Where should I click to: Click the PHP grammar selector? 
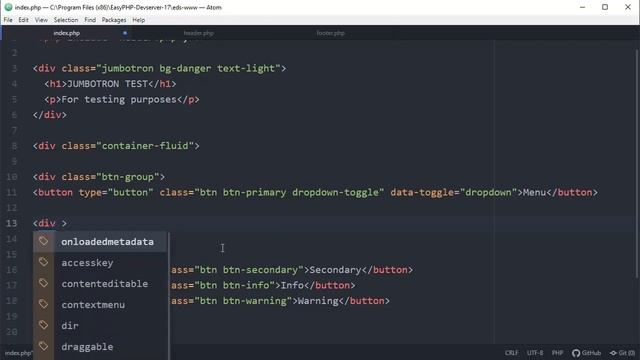pos(558,353)
